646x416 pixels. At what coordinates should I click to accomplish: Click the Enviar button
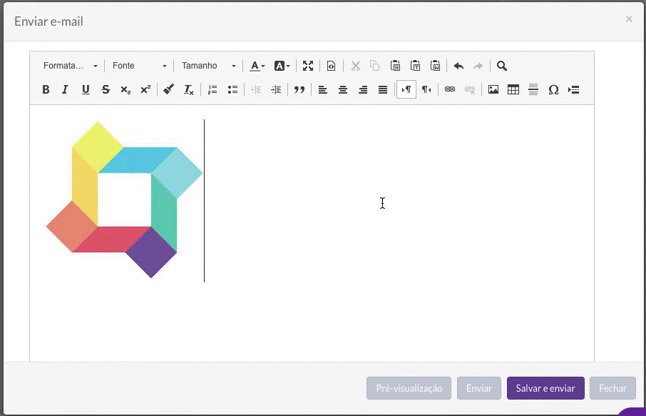(x=479, y=388)
